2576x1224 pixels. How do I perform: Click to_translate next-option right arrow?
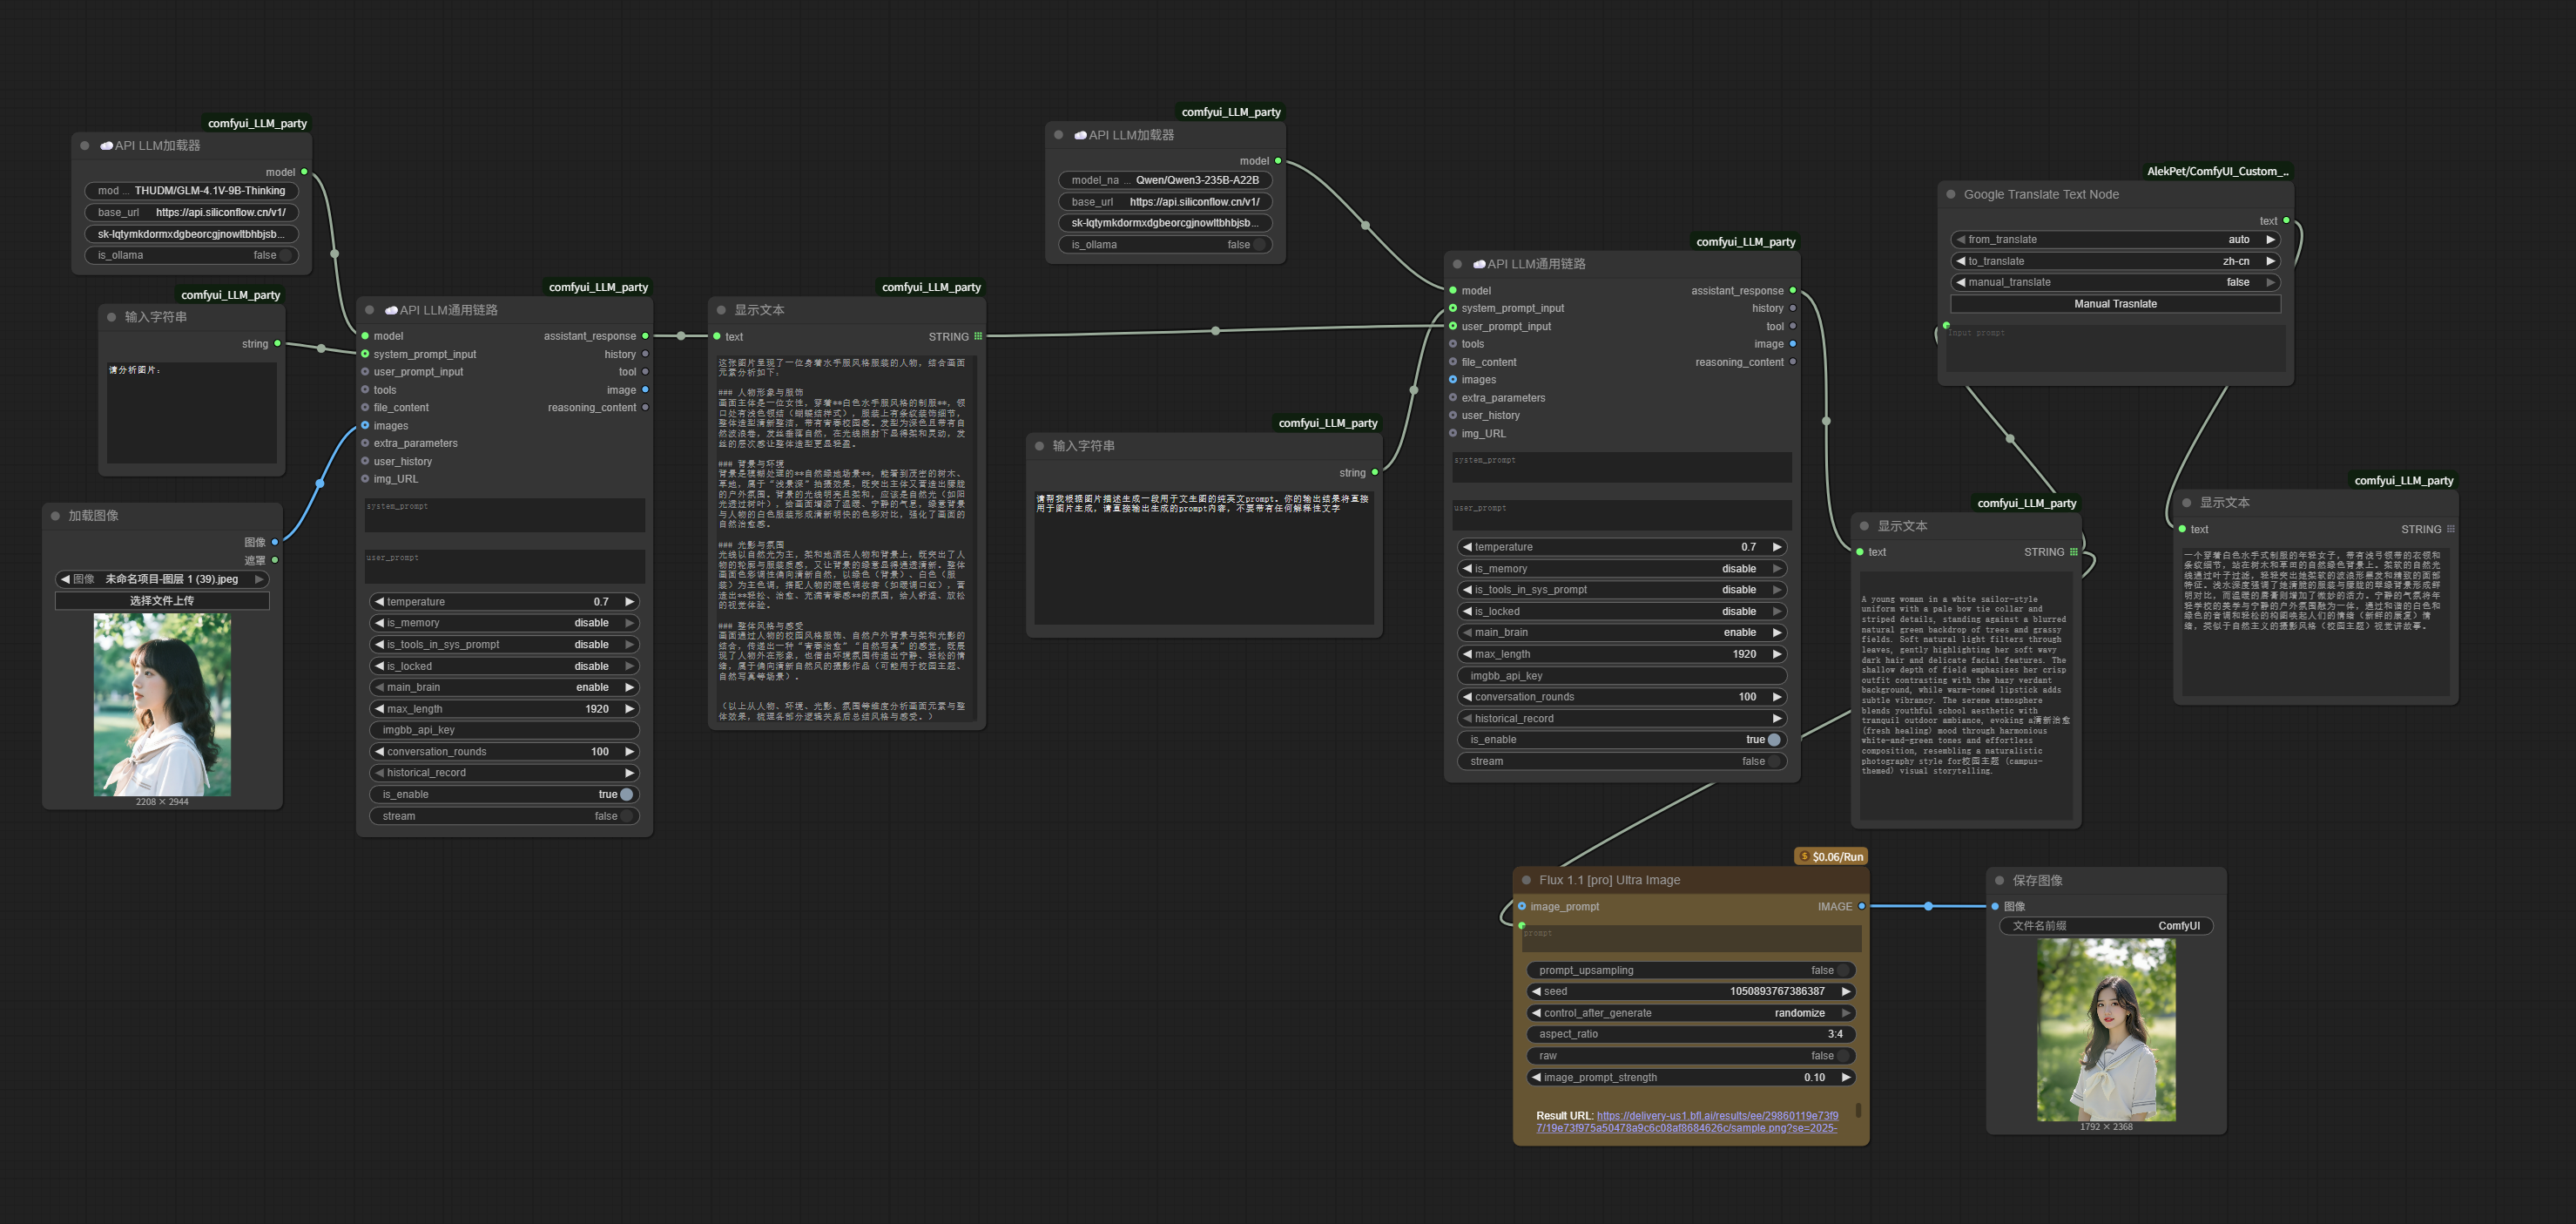coord(2270,261)
